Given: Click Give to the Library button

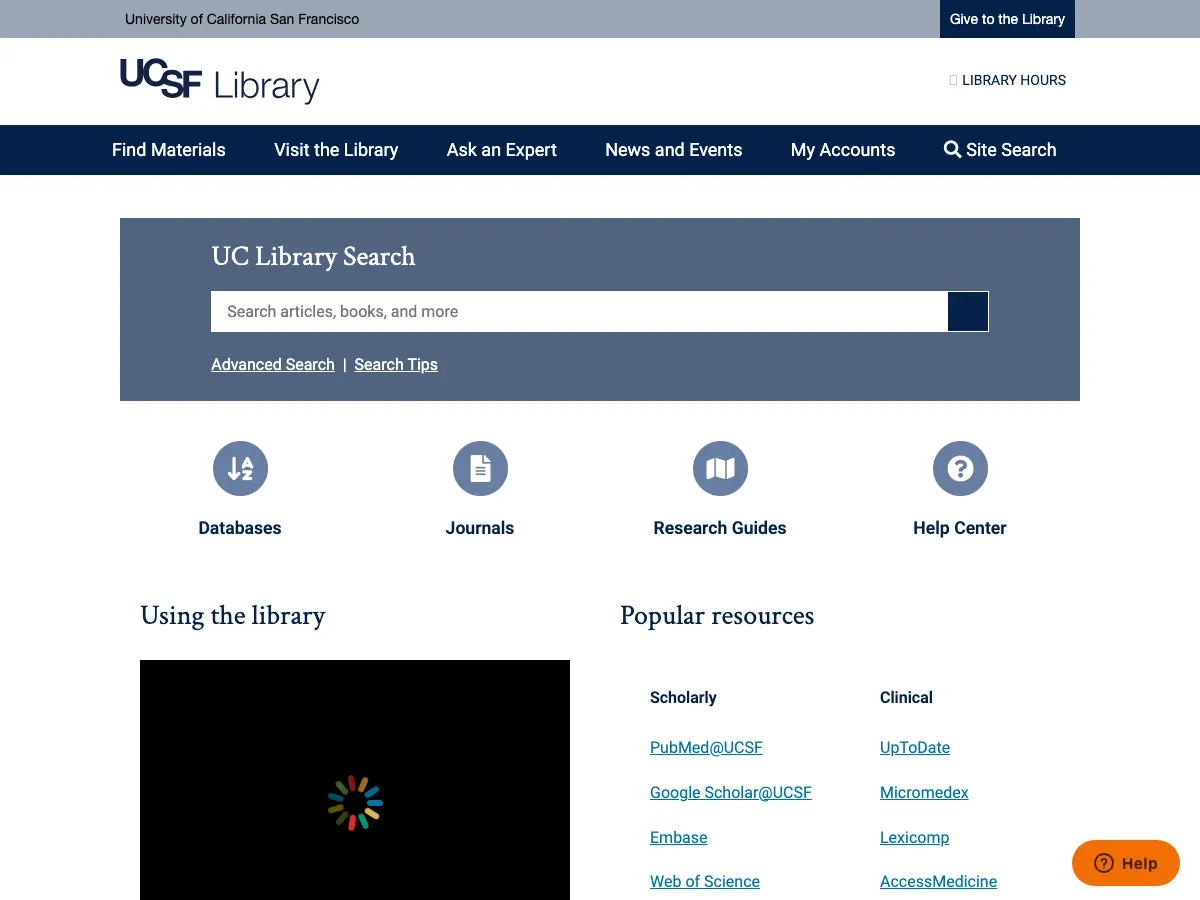Looking at the screenshot, I should point(1007,19).
